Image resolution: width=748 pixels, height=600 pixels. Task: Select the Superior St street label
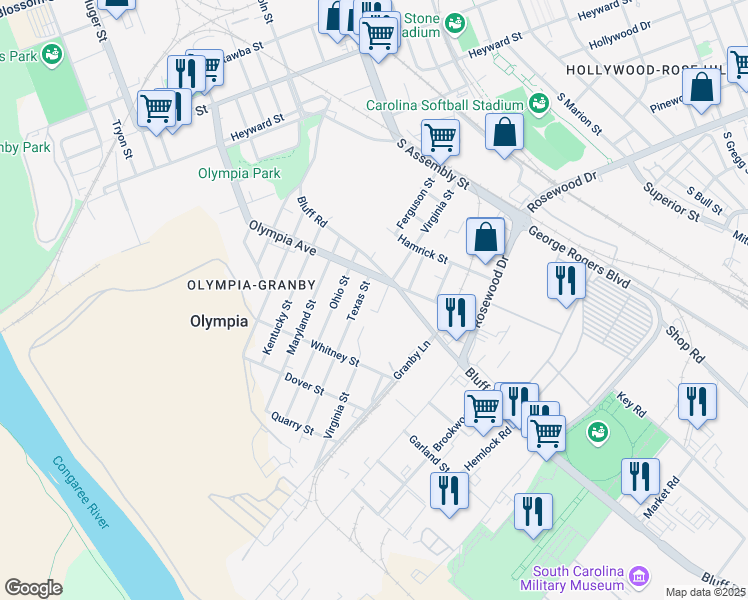click(672, 202)
